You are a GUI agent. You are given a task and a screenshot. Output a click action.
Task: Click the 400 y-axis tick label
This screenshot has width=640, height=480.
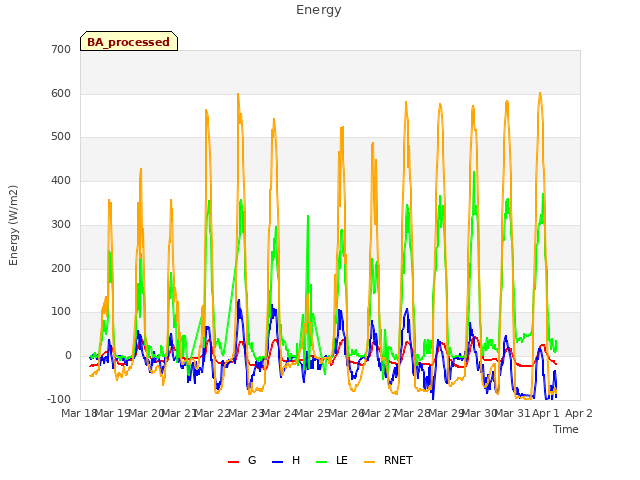(x=61, y=180)
